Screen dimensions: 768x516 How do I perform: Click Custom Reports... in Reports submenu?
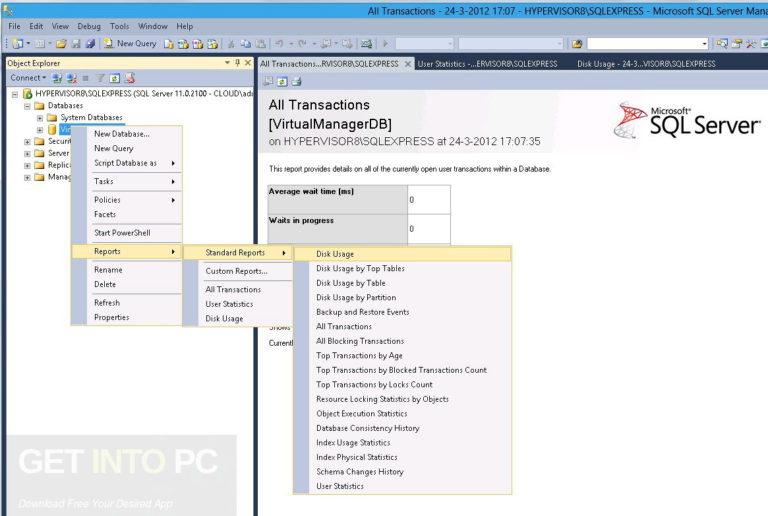pyautogui.click(x=238, y=271)
